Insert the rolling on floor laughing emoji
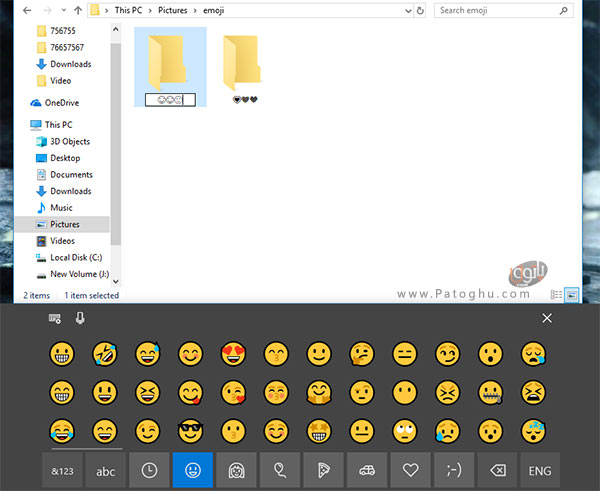This screenshot has width=600, height=491. pos(104,354)
